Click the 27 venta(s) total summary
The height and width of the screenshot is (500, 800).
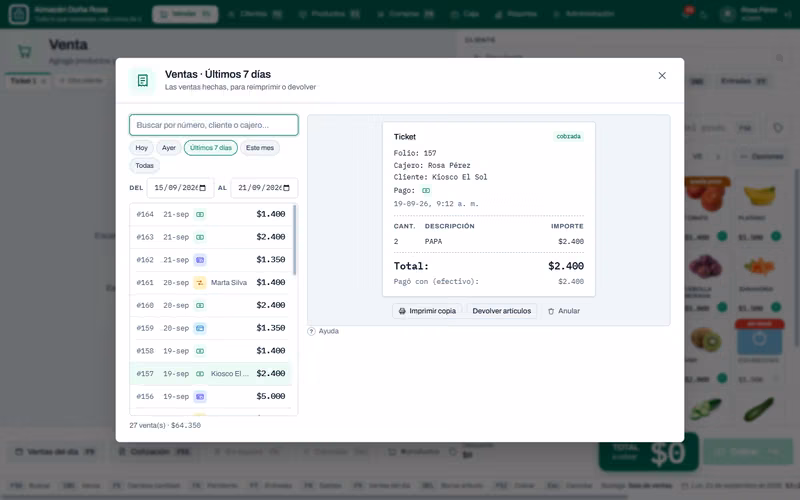[x=165, y=425]
